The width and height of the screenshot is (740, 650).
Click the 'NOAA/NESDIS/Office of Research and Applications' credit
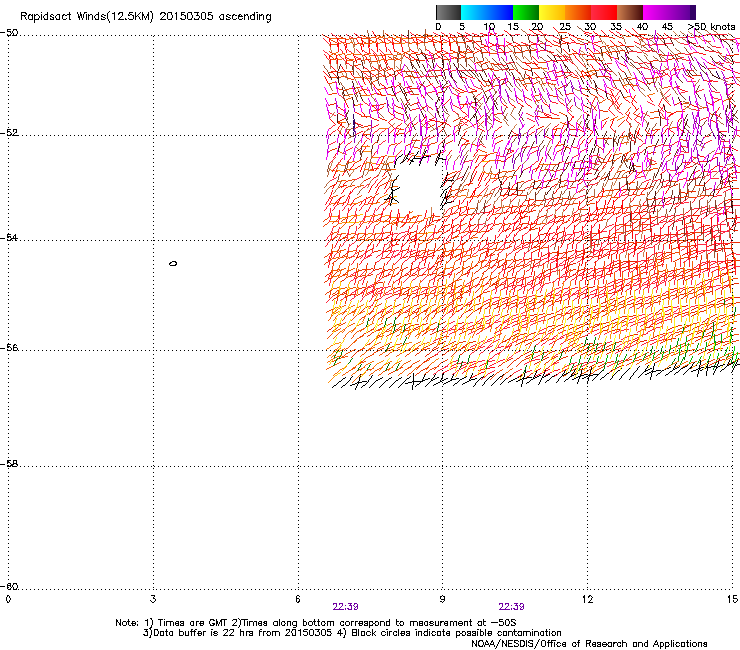(x=589, y=644)
